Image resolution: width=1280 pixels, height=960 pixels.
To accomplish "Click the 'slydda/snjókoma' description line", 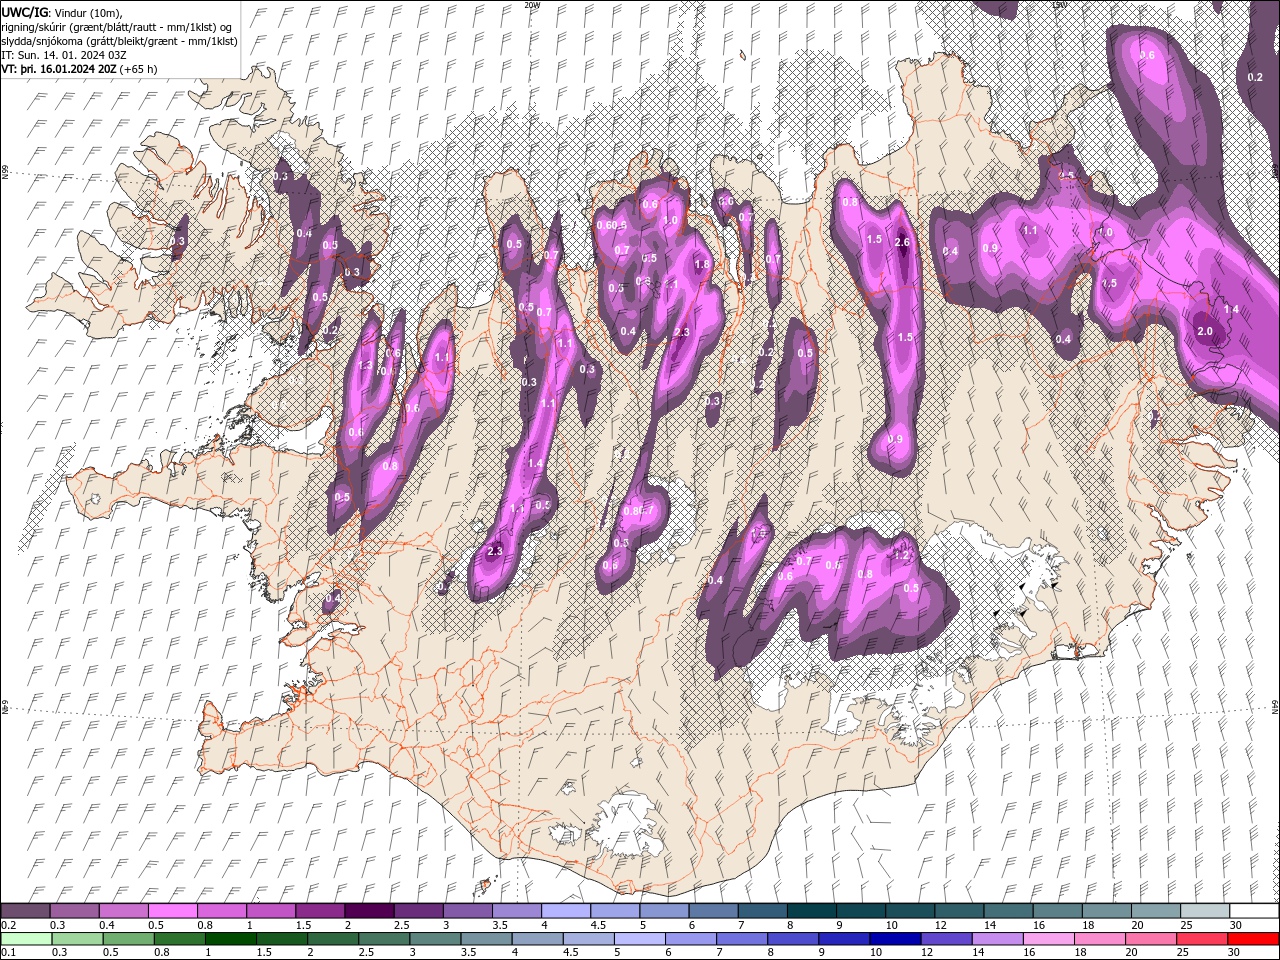I will click(120, 41).
